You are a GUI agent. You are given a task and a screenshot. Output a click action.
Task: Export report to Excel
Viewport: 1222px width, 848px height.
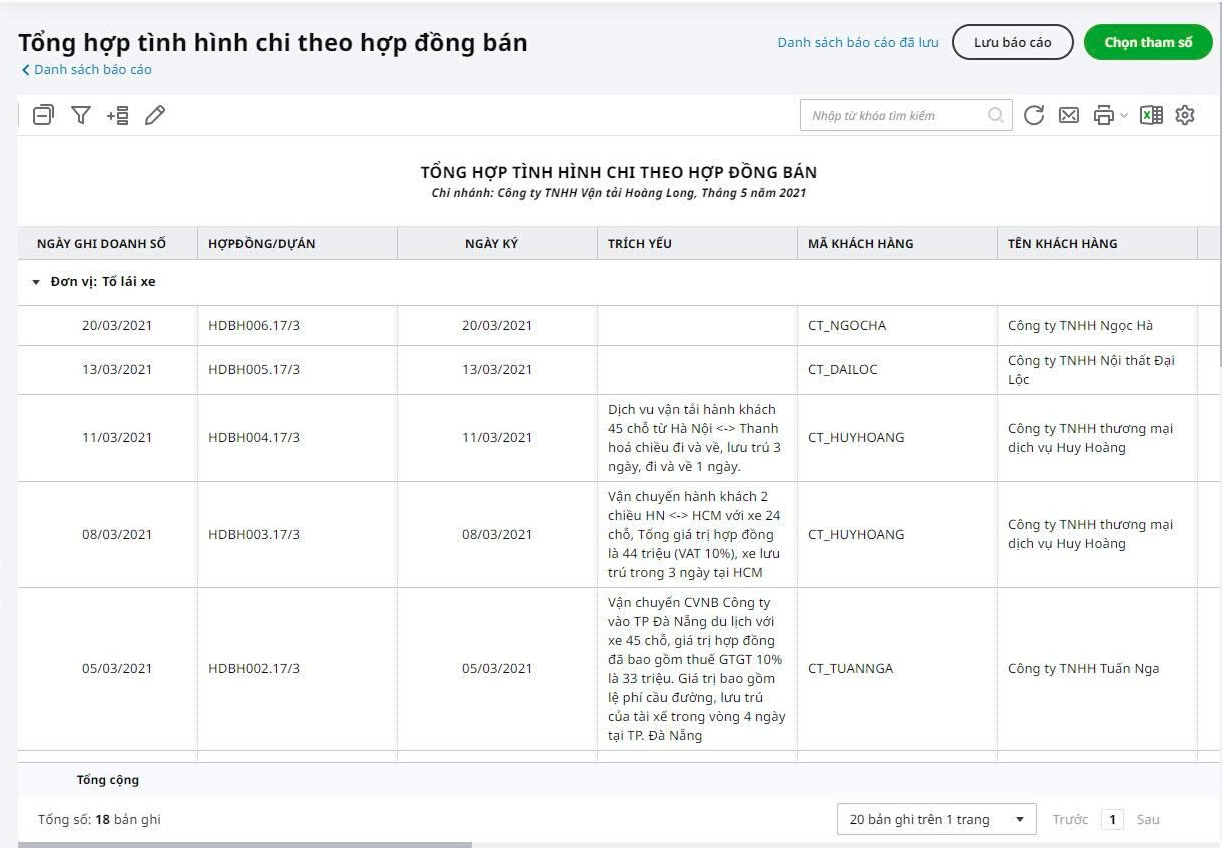tap(1151, 115)
